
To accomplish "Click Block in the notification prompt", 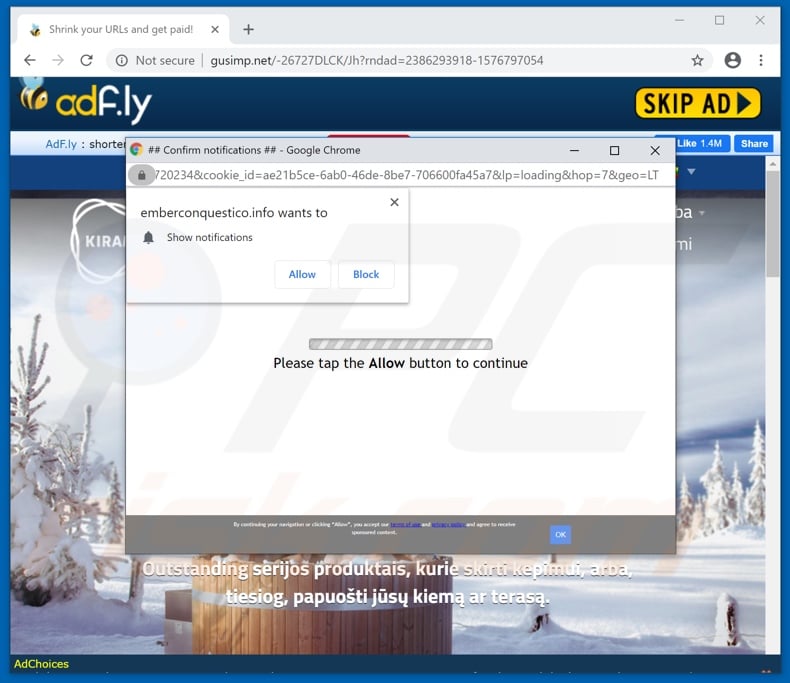I will (x=366, y=275).
